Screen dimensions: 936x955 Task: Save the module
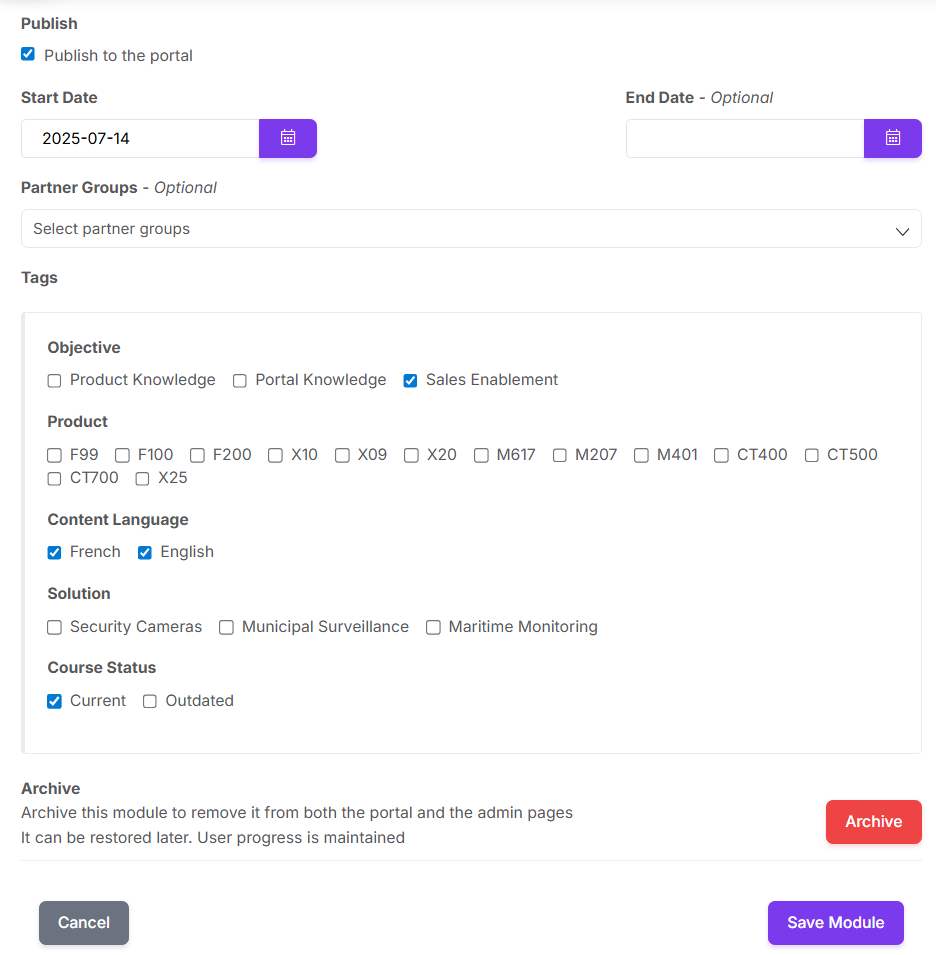(x=835, y=923)
